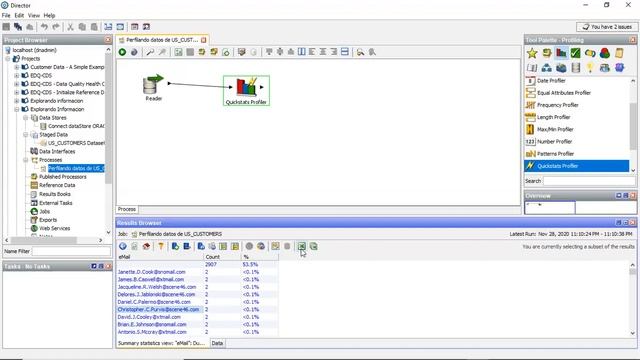Image resolution: width=640 pixels, height=360 pixels.
Task: Click the undo arrow in the main toolbar
Action: pos(44,27)
